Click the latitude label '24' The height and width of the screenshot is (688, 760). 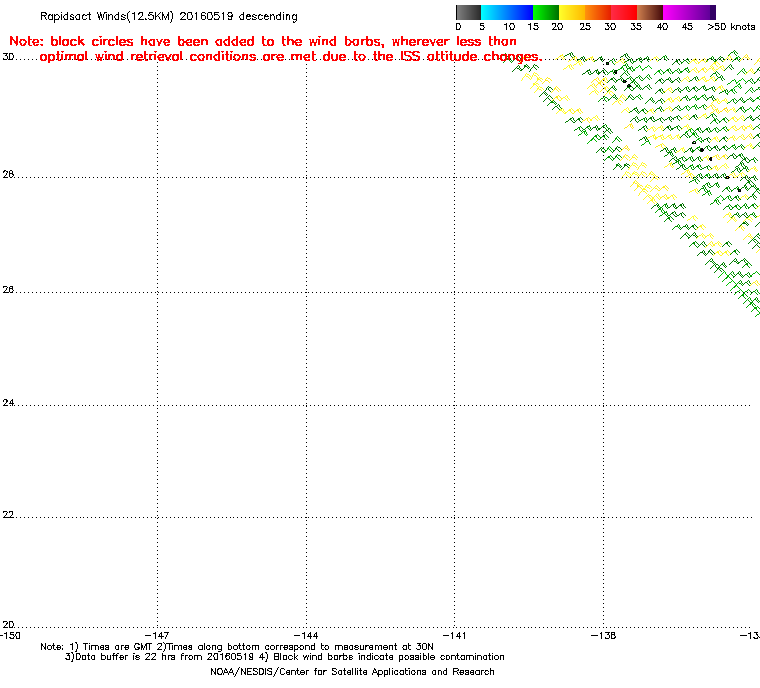click(8, 402)
